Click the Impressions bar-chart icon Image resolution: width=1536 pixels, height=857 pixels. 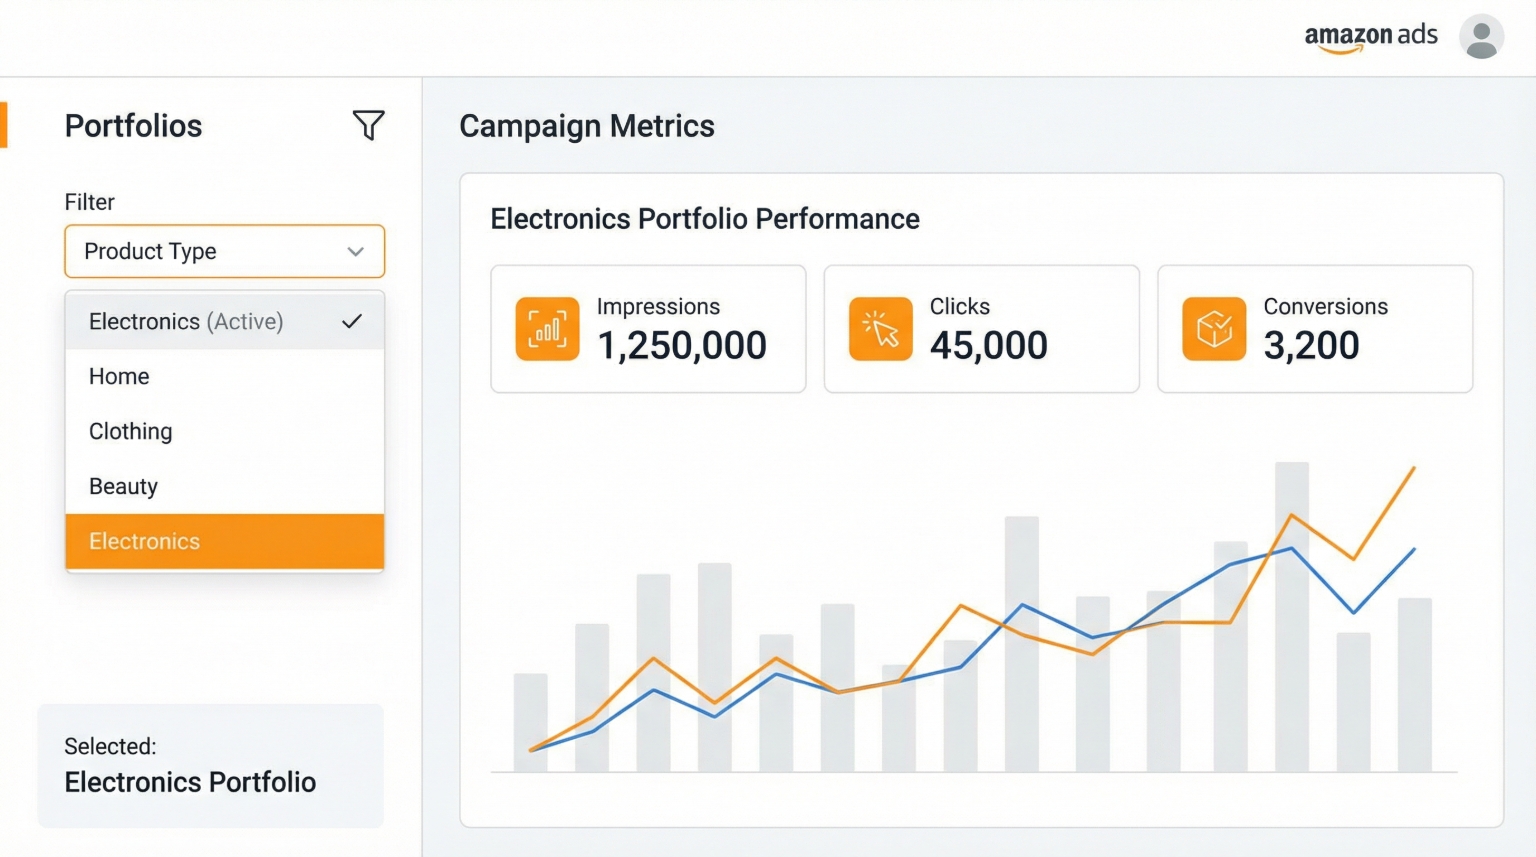(x=546, y=328)
